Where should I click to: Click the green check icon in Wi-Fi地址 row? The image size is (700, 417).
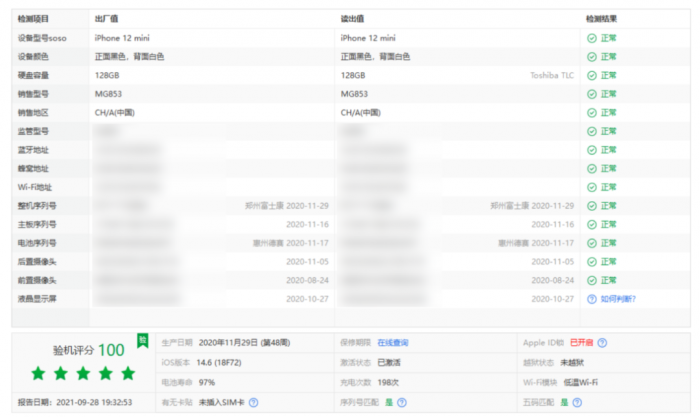[x=592, y=188]
